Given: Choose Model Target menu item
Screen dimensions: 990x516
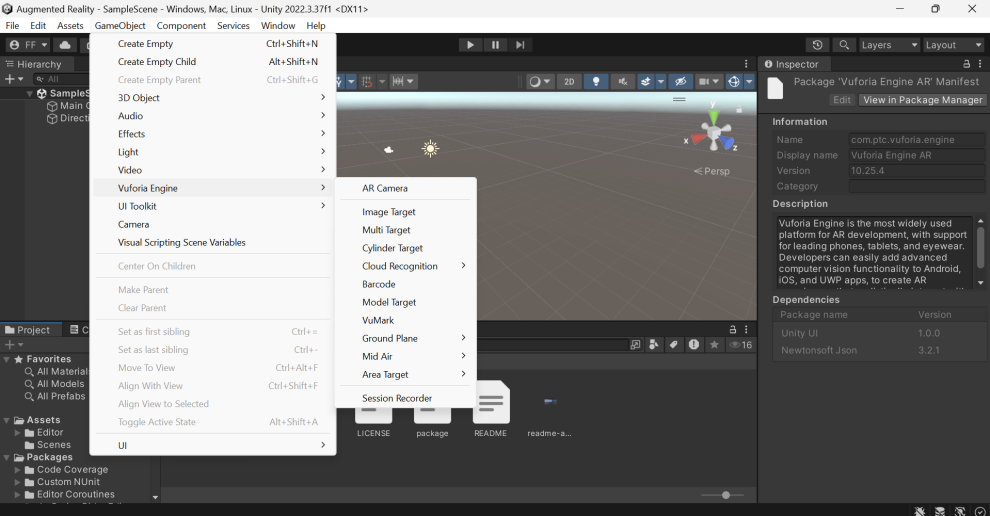Looking at the screenshot, I should click(x=405, y=303).
